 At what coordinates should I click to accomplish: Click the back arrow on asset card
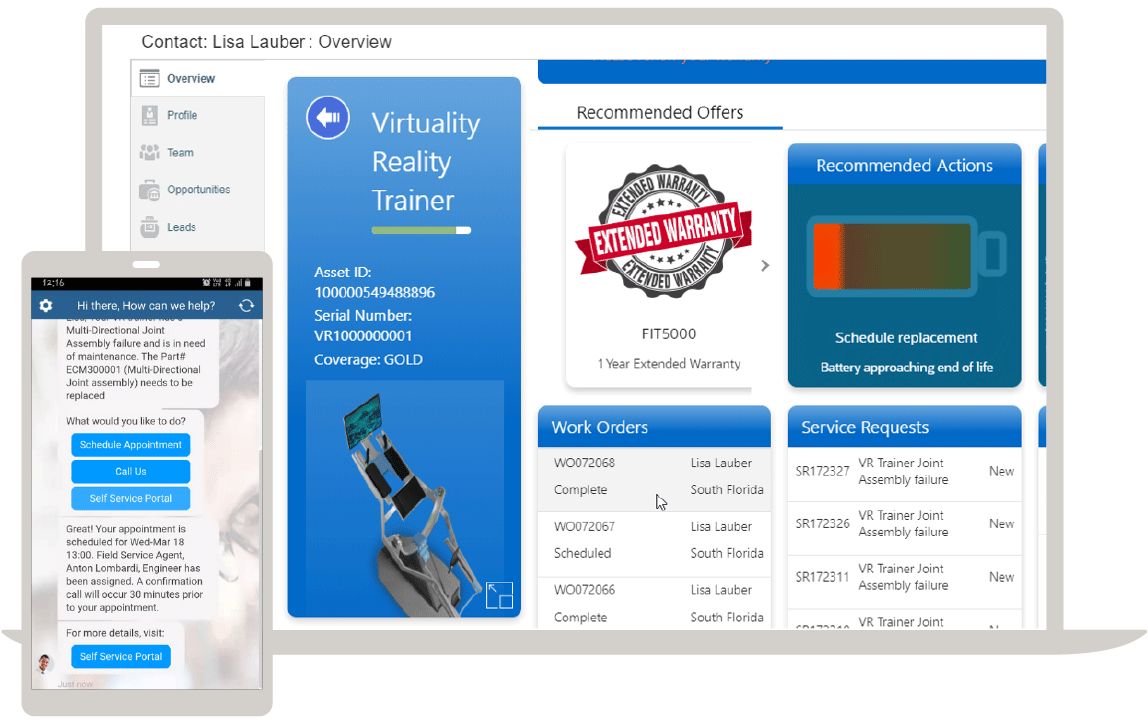pyautogui.click(x=327, y=118)
